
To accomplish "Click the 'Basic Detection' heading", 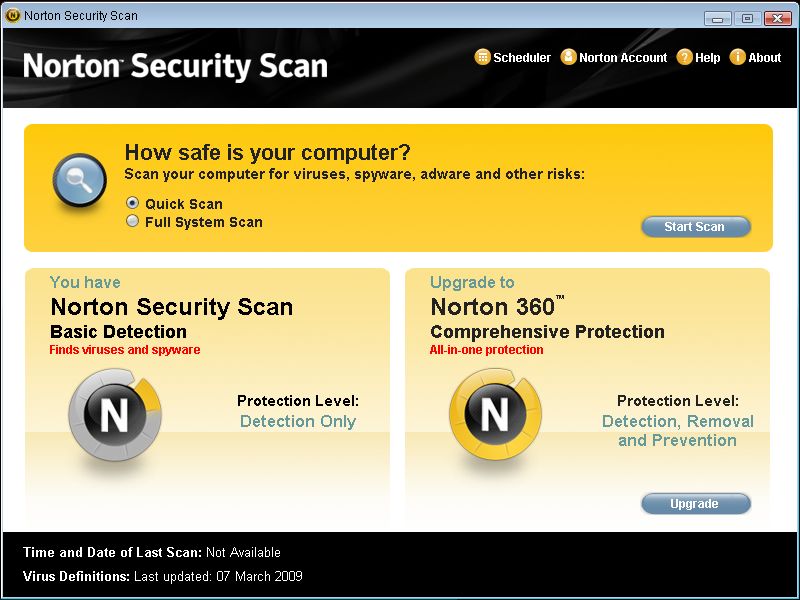I will click(x=118, y=332).
